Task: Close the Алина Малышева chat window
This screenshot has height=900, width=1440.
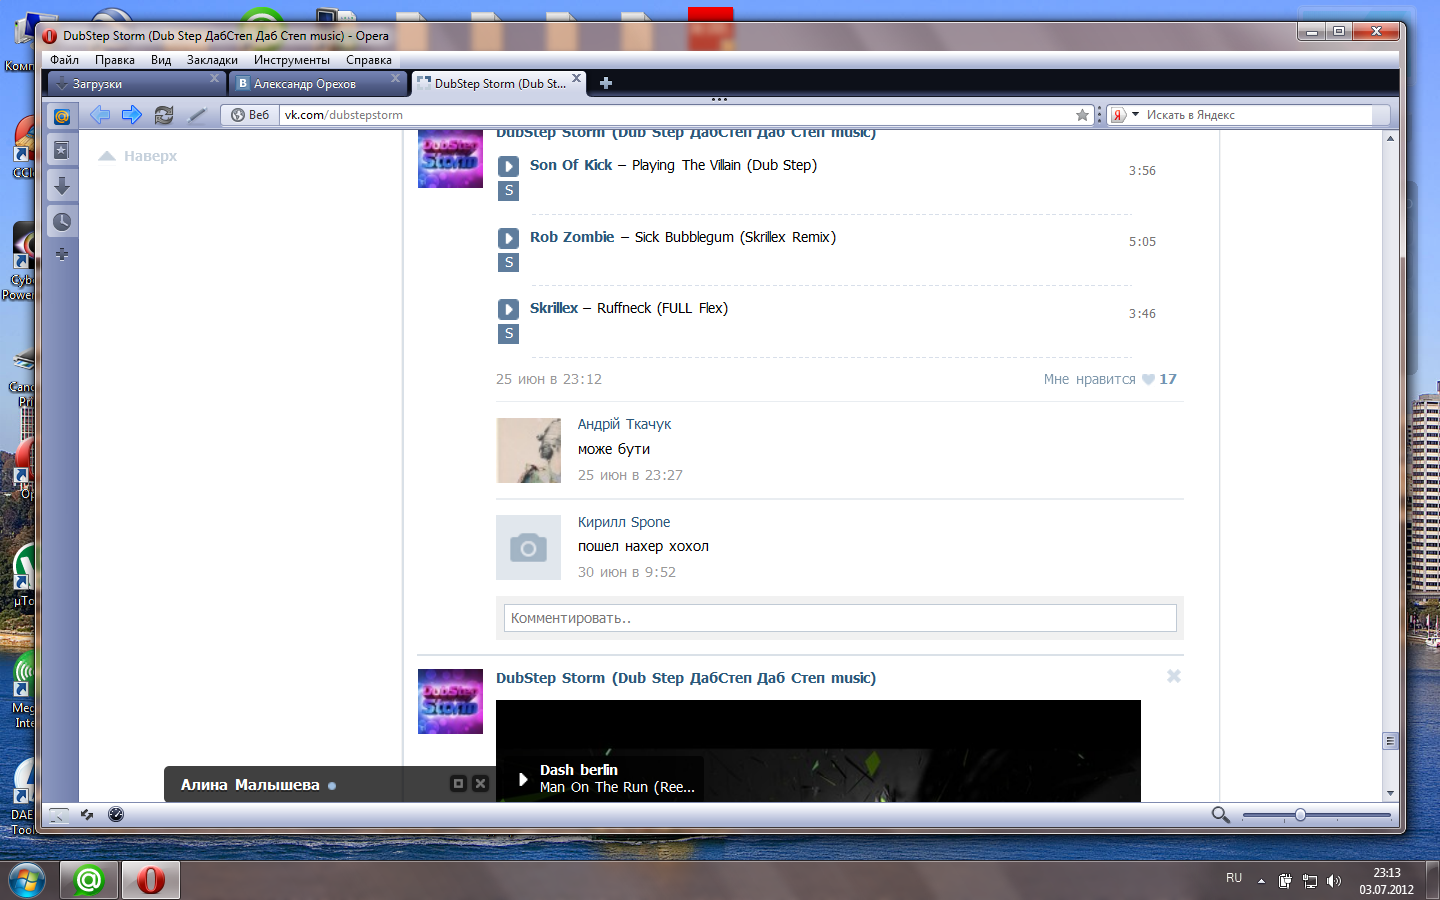Action: pos(480,783)
